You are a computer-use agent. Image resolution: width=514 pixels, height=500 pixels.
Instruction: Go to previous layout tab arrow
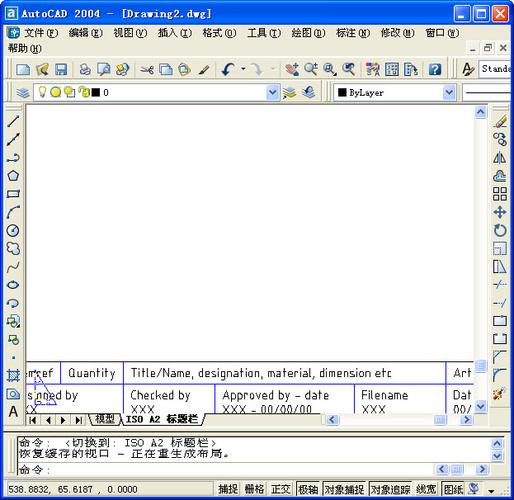point(48,420)
